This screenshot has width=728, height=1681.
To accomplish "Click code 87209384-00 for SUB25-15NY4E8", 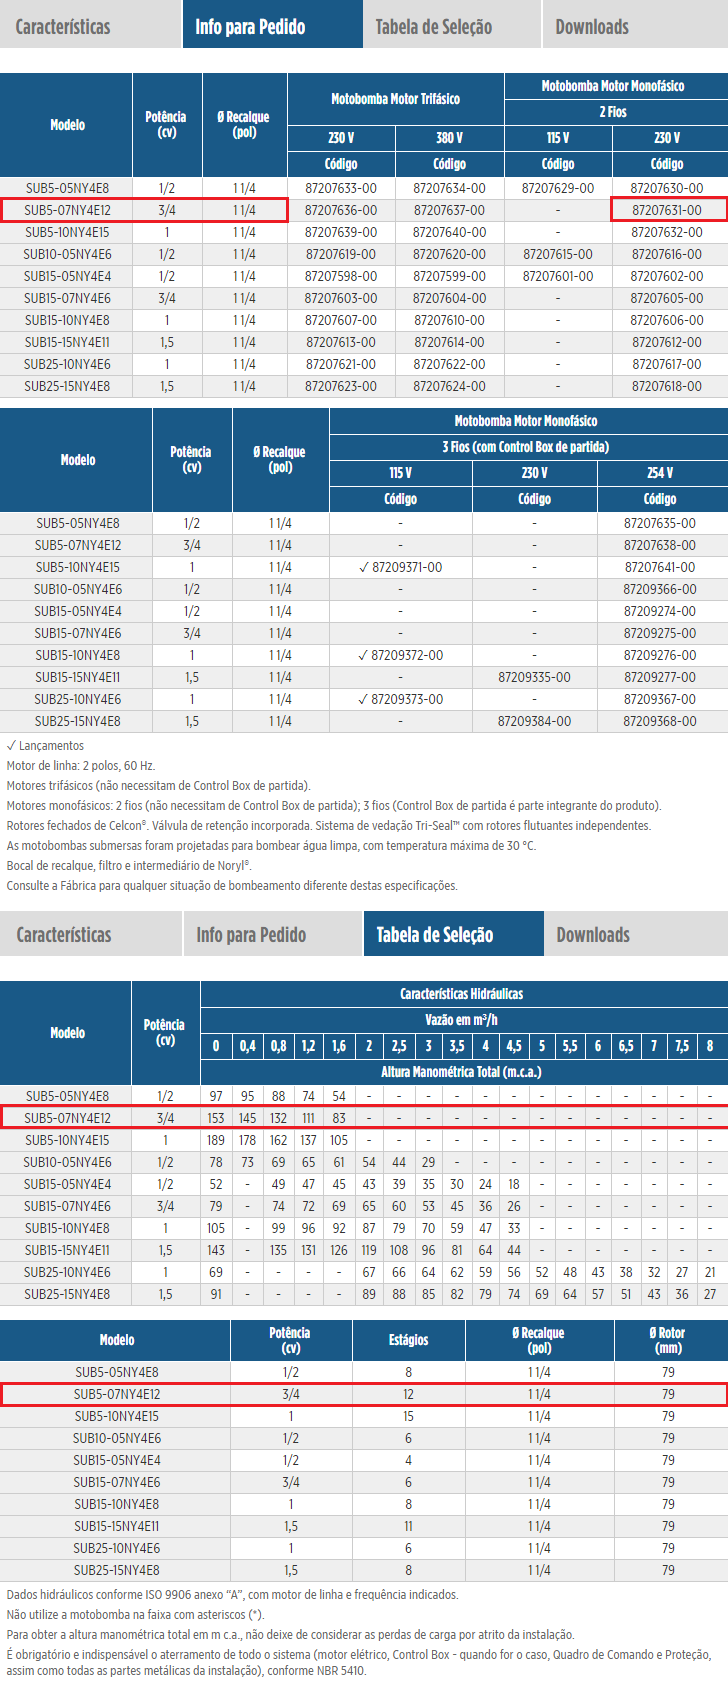I will pyautogui.click(x=534, y=721).
